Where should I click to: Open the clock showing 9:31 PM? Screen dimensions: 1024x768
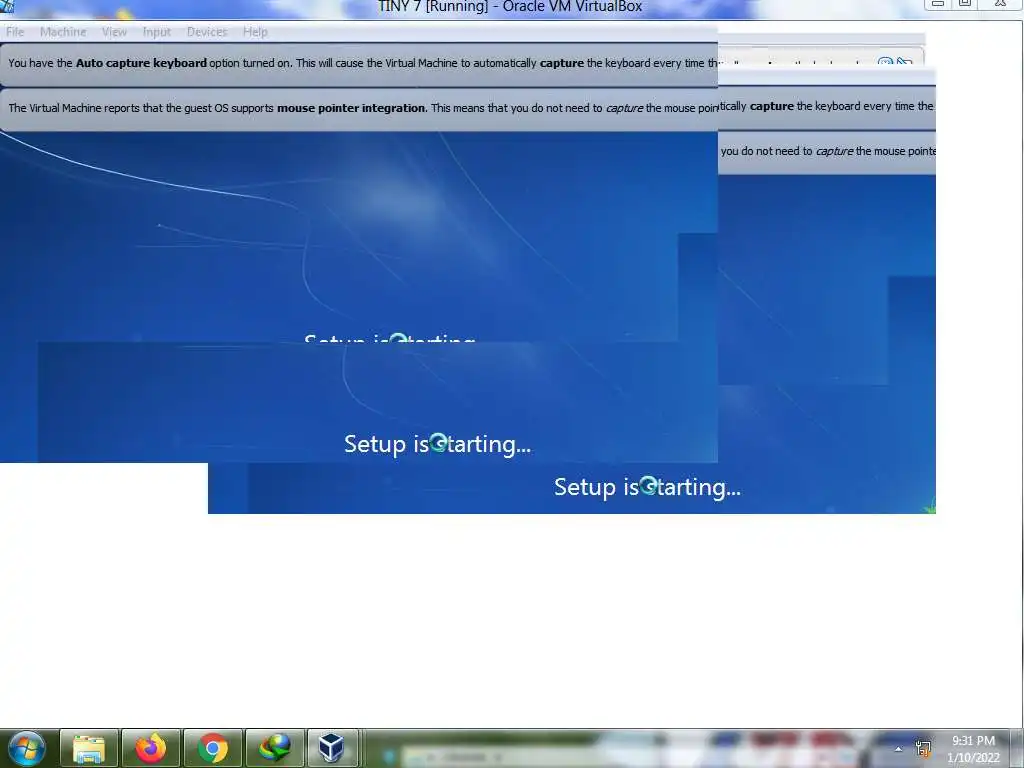tap(973, 749)
